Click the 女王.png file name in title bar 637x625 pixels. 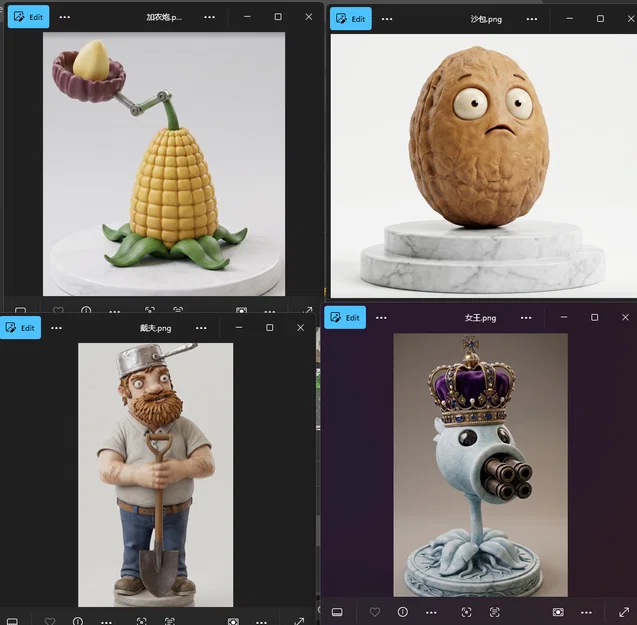[480, 318]
